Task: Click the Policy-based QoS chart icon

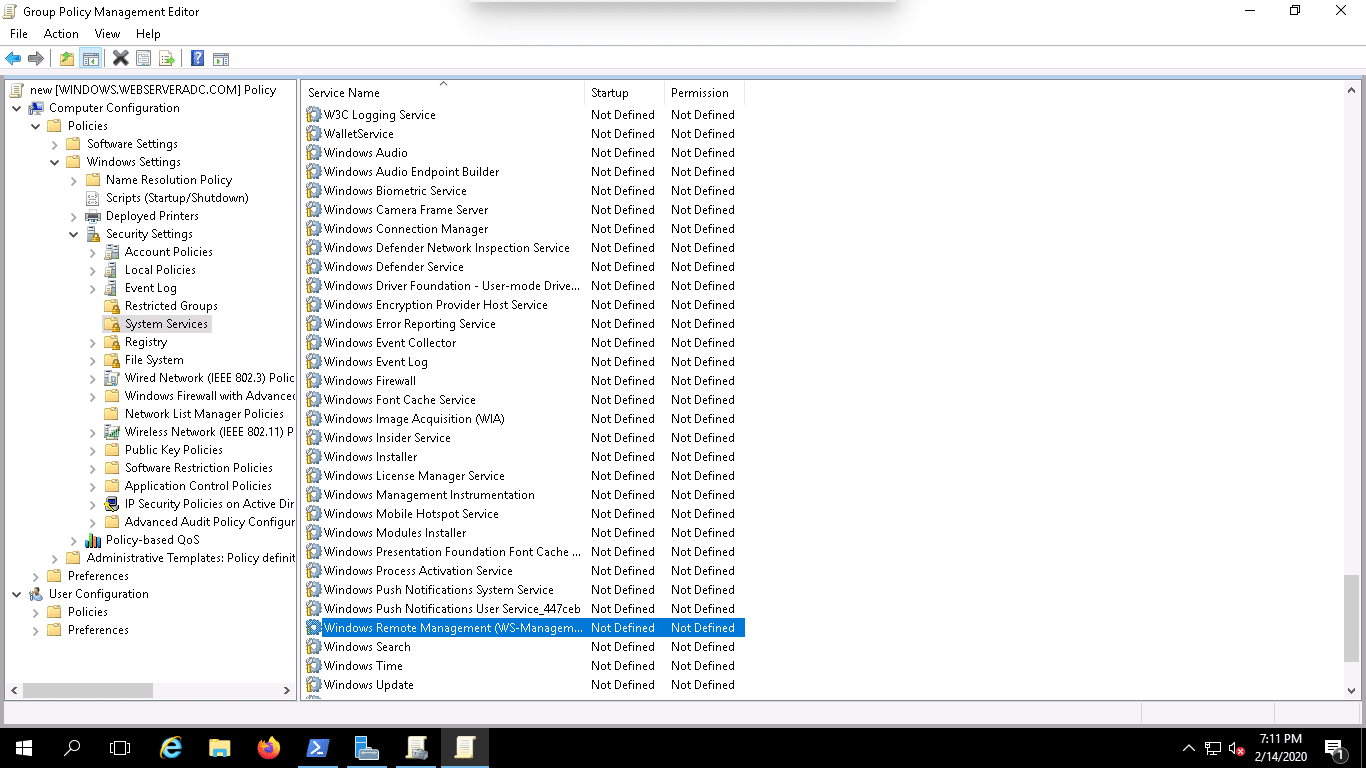Action: point(93,540)
